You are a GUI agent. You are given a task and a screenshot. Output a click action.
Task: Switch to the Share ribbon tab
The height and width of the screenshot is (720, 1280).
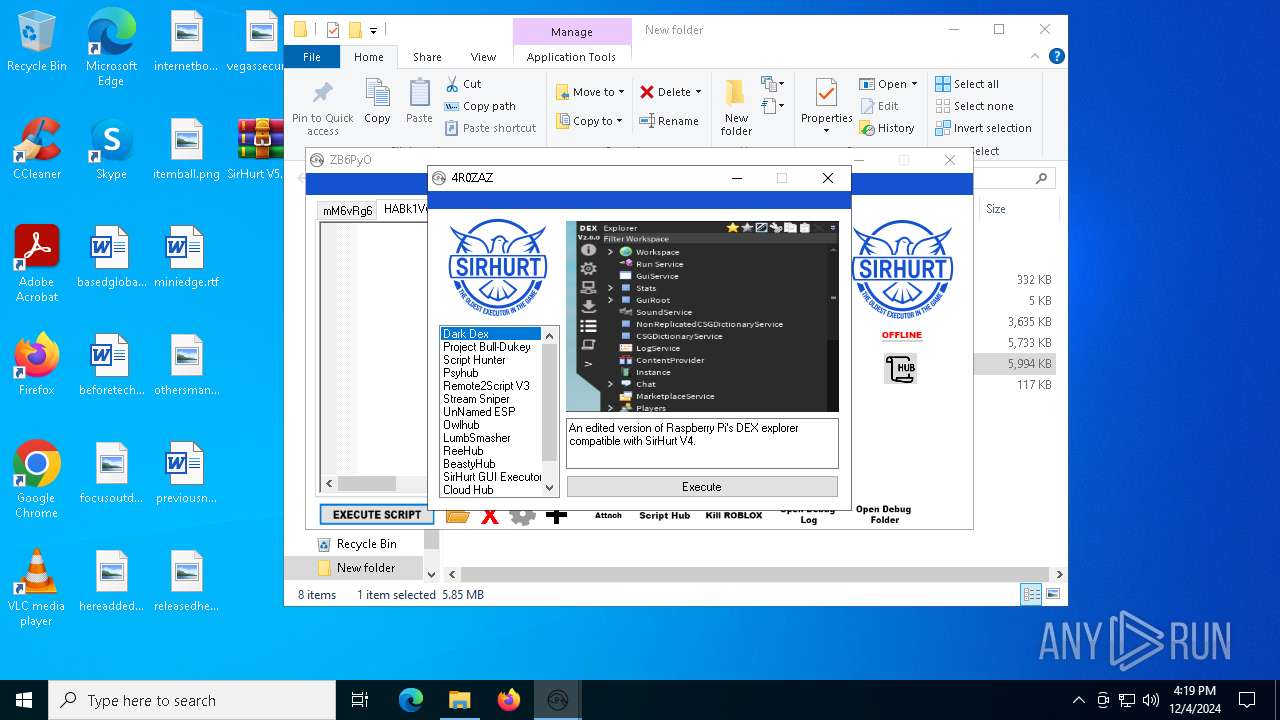[427, 57]
